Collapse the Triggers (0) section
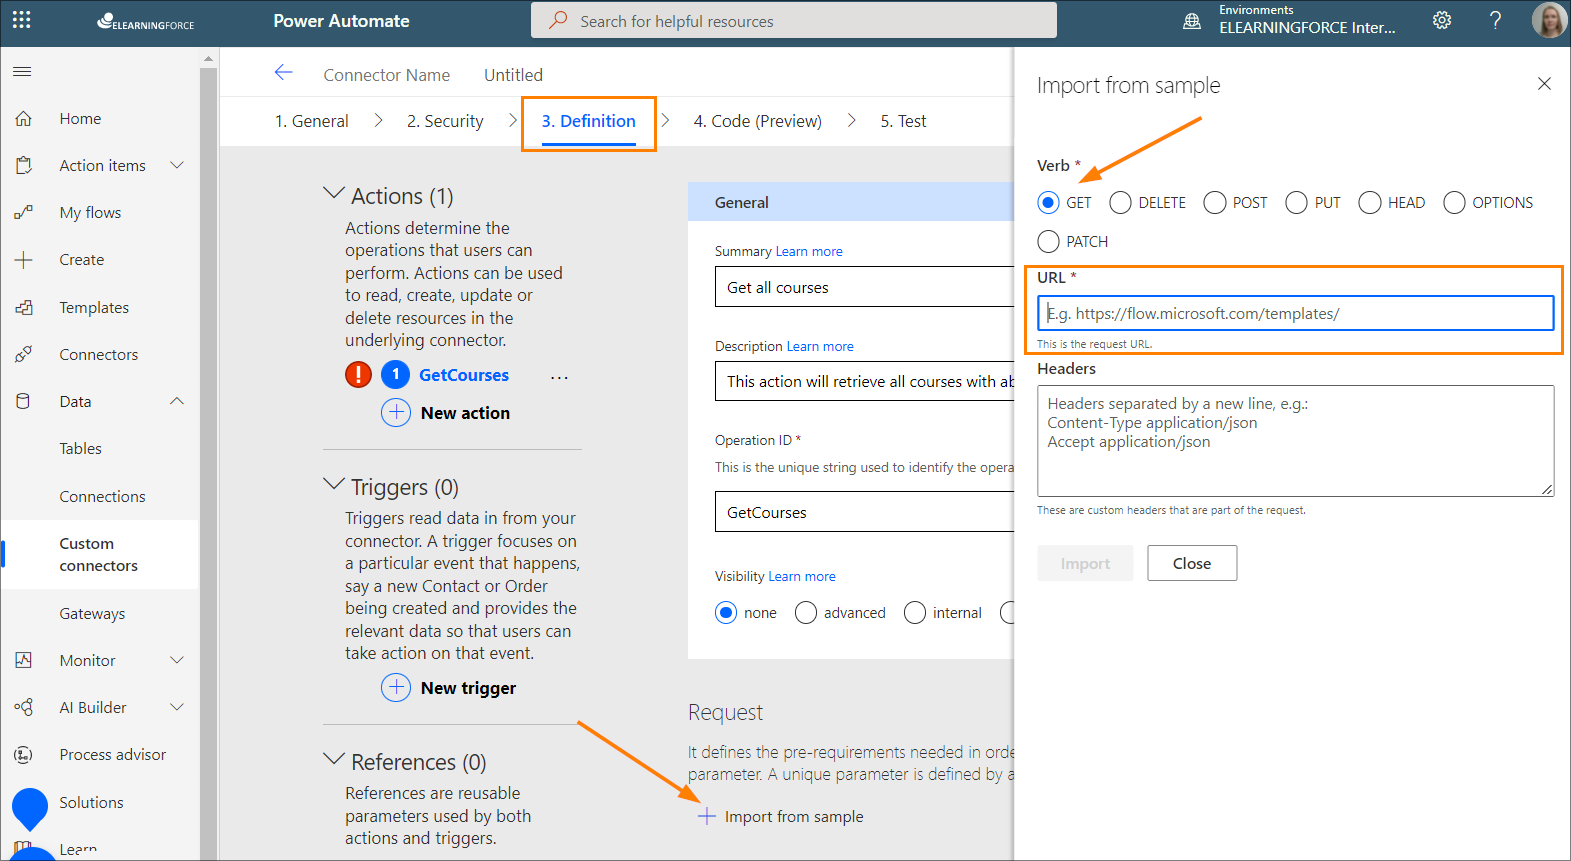Screen dimensions: 1571x861 point(334,484)
